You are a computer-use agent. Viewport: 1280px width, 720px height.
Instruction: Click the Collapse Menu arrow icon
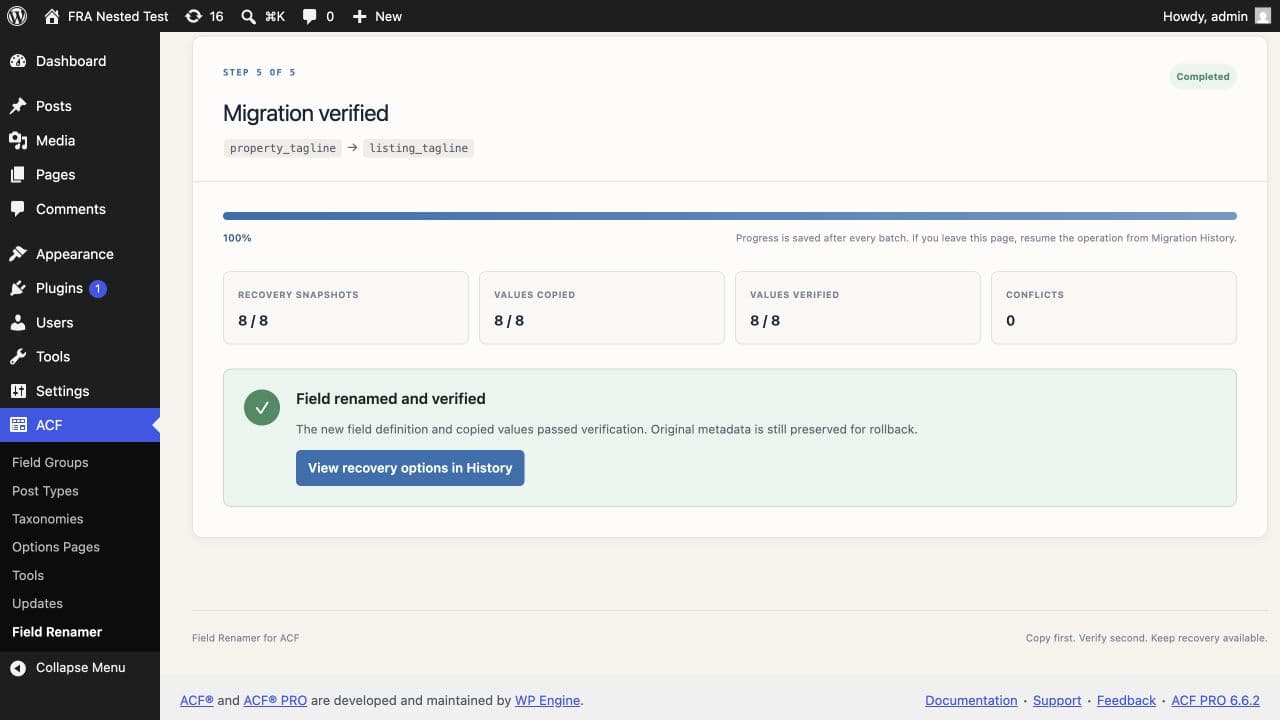coord(18,667)
